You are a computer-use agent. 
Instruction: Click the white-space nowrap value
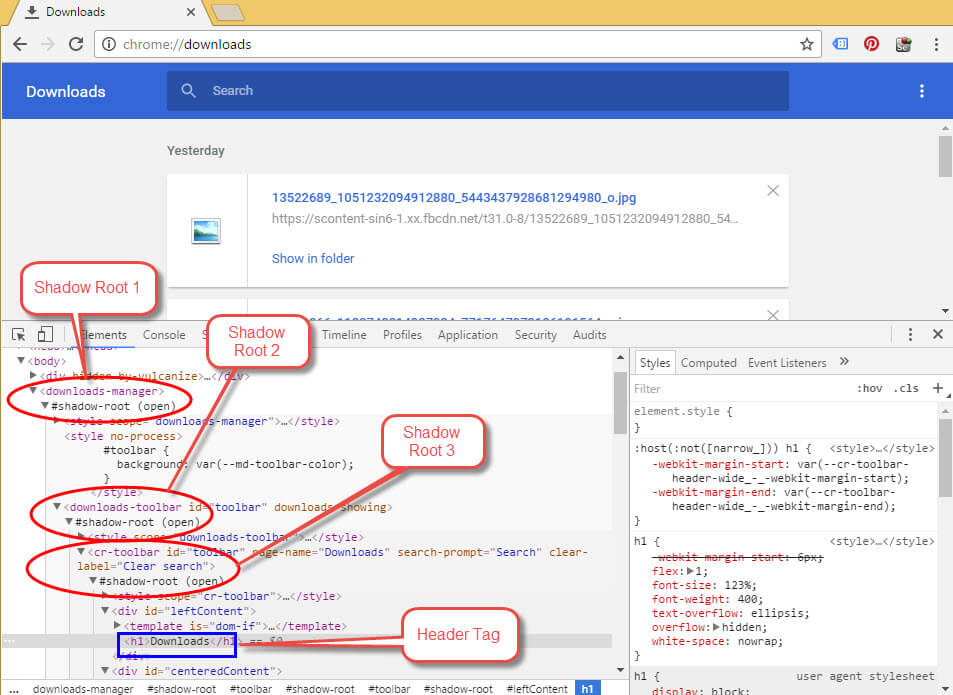(x=759, y=641)
